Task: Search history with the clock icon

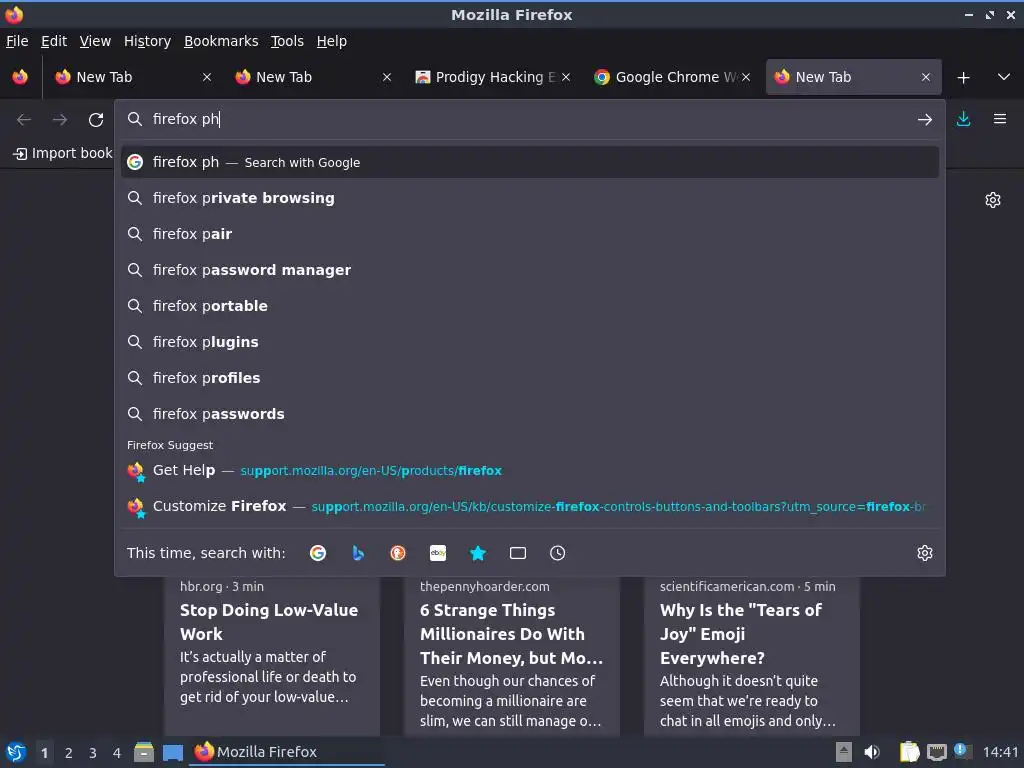Action: (557, 553)
